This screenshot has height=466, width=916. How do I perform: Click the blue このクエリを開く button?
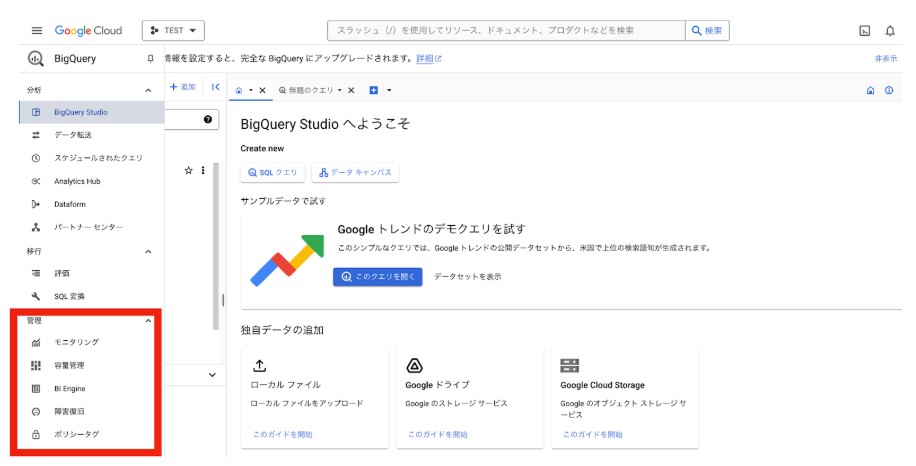click(x=377, y=277)
